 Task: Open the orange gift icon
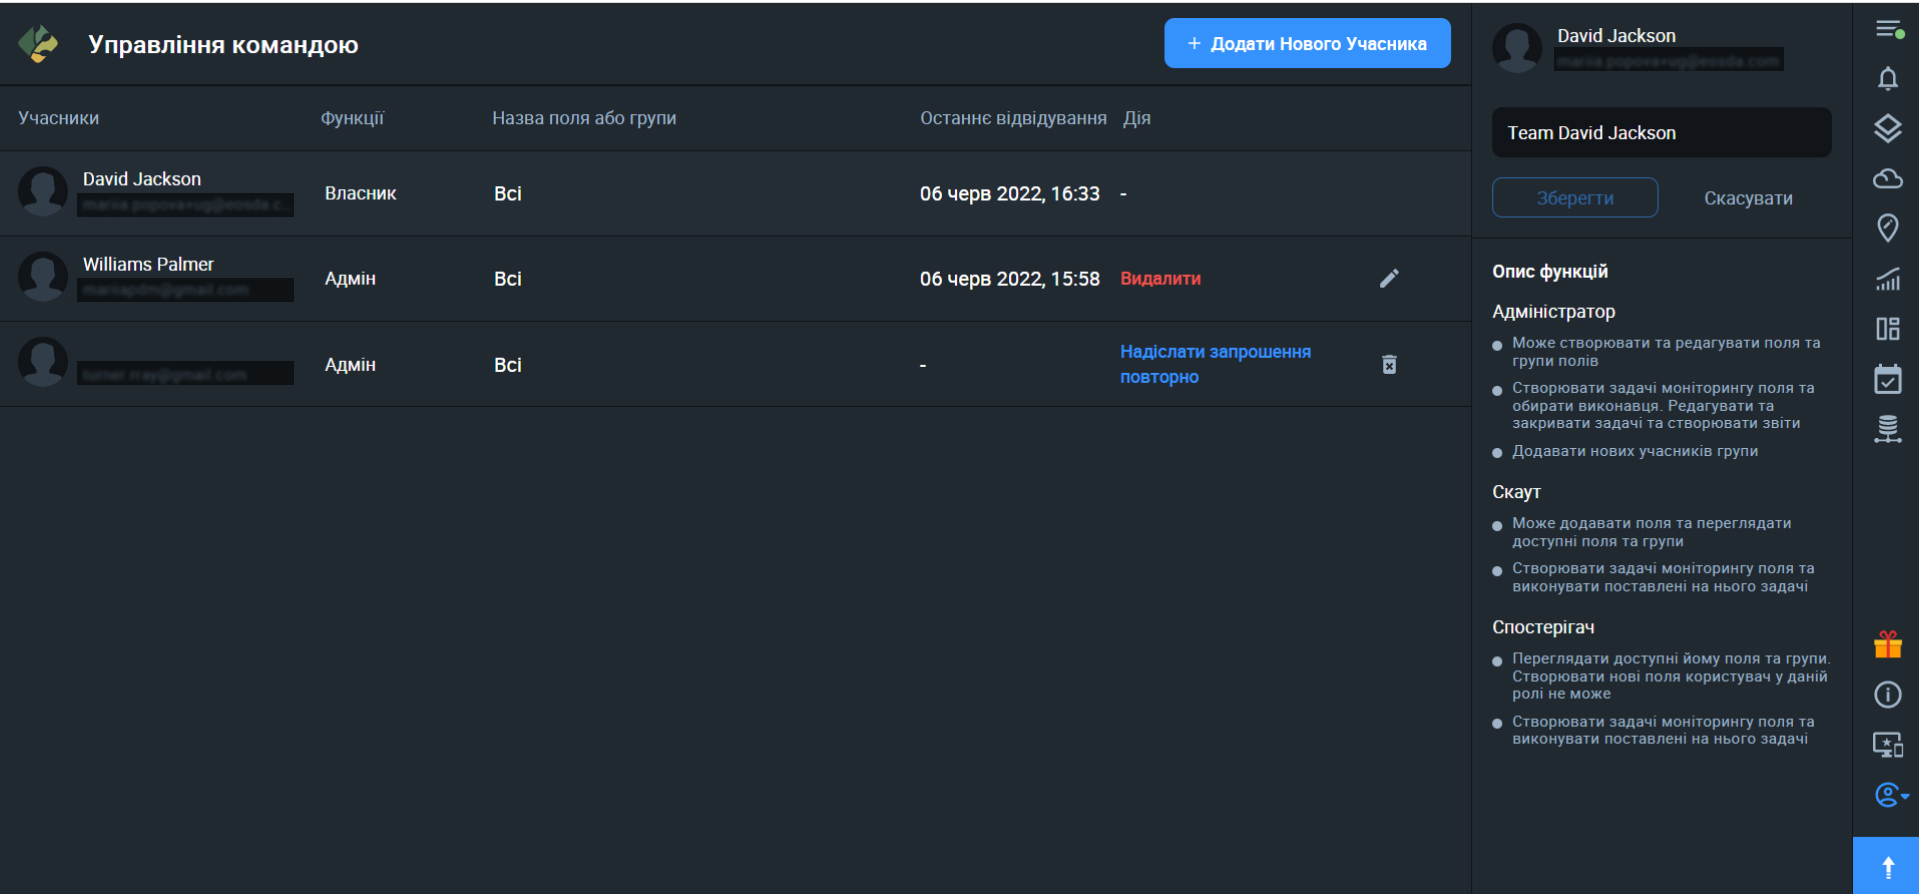click(x=1887, y=645)
